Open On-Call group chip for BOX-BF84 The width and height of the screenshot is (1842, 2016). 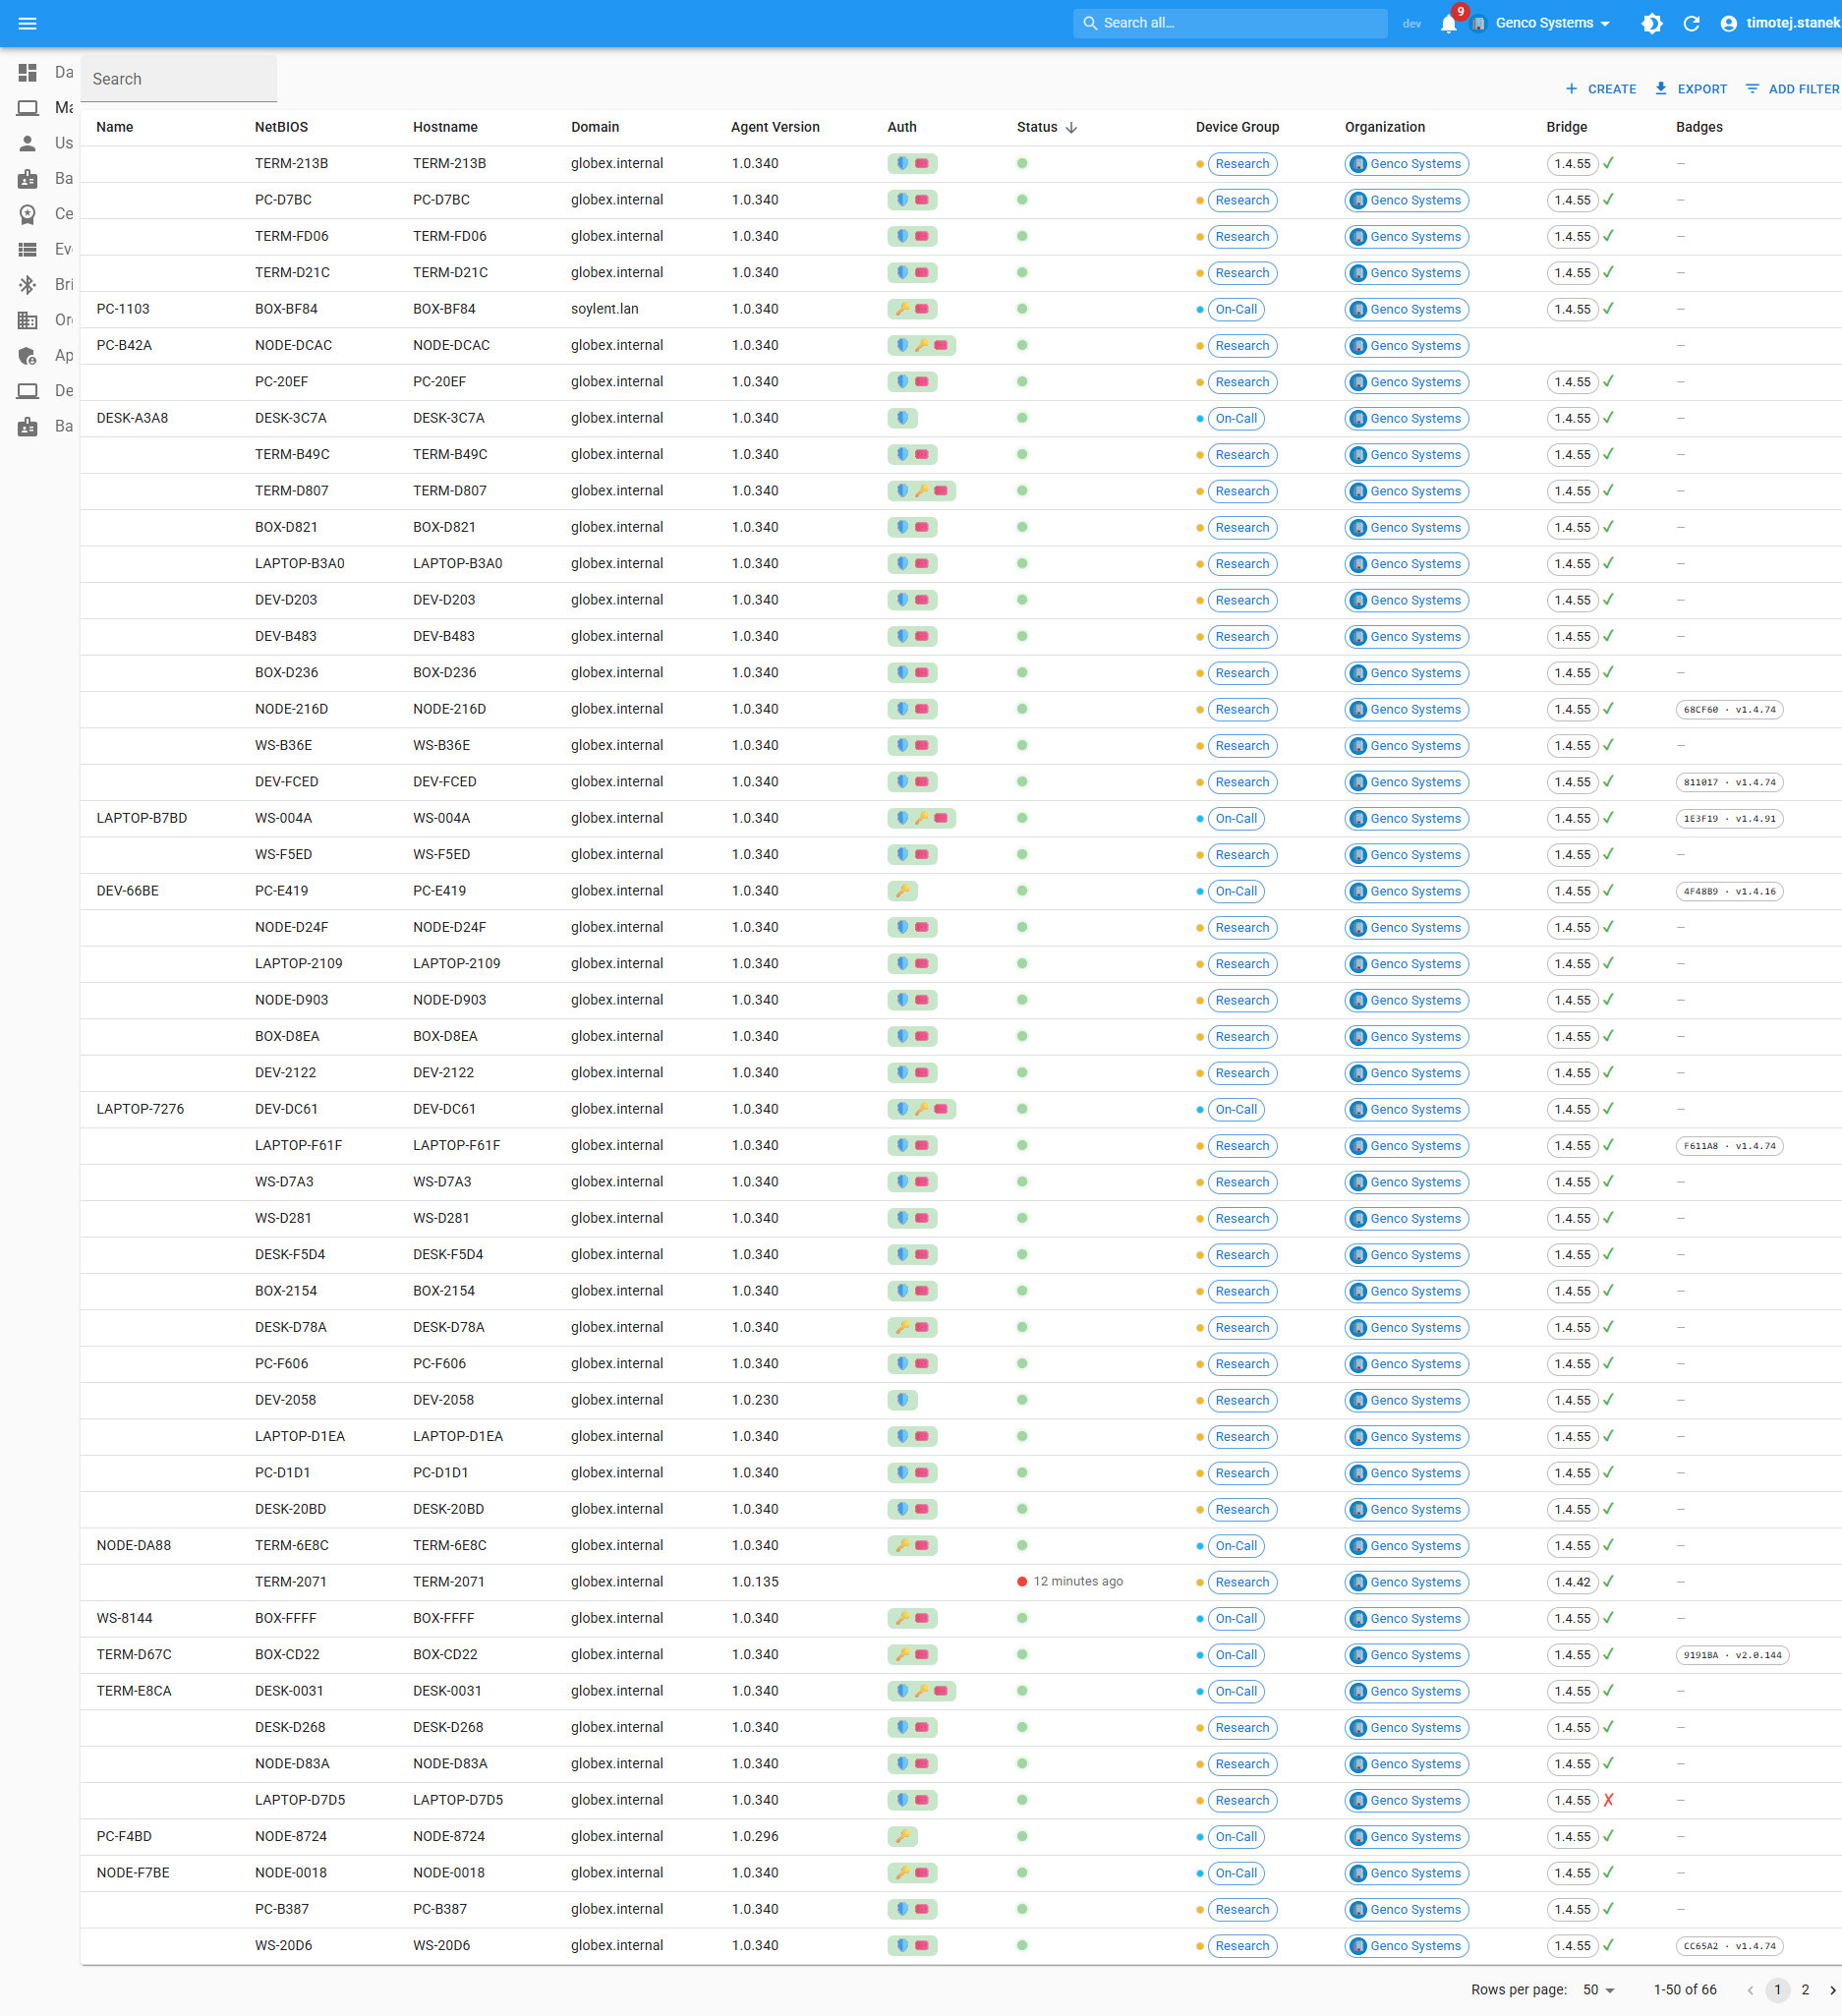pyautogui.click(x=1236, y=309)
